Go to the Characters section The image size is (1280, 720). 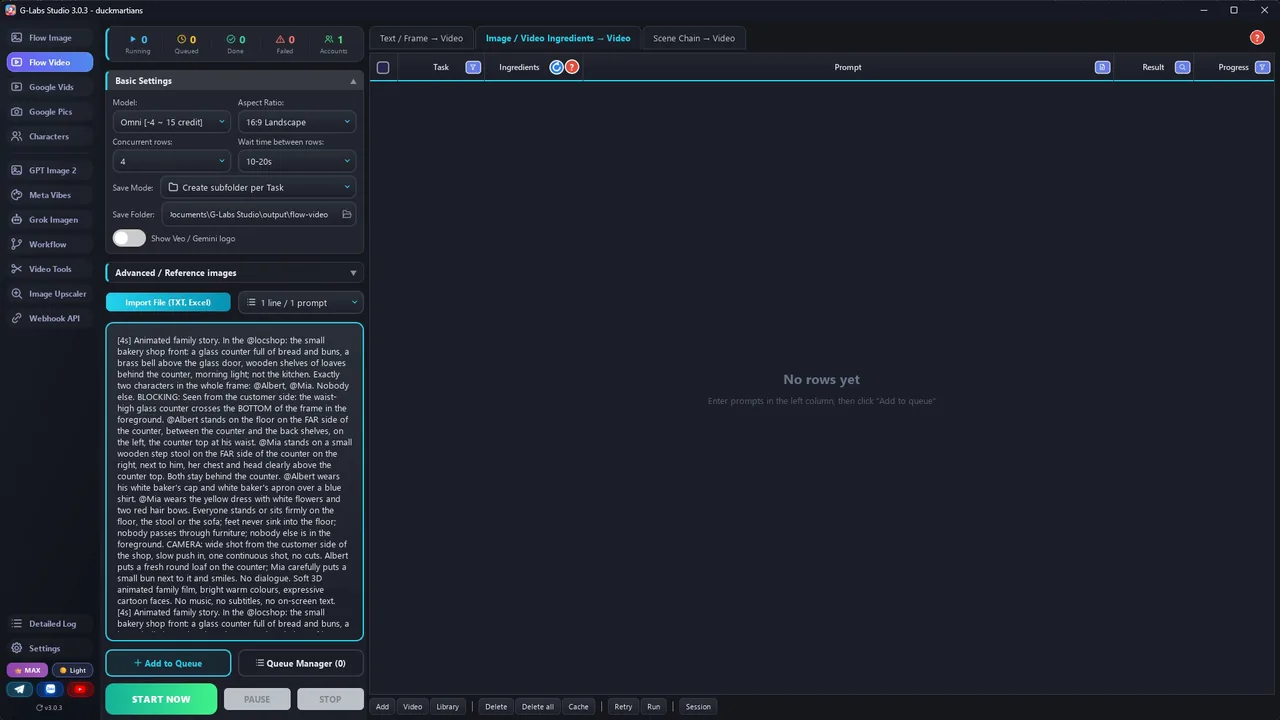50,136
